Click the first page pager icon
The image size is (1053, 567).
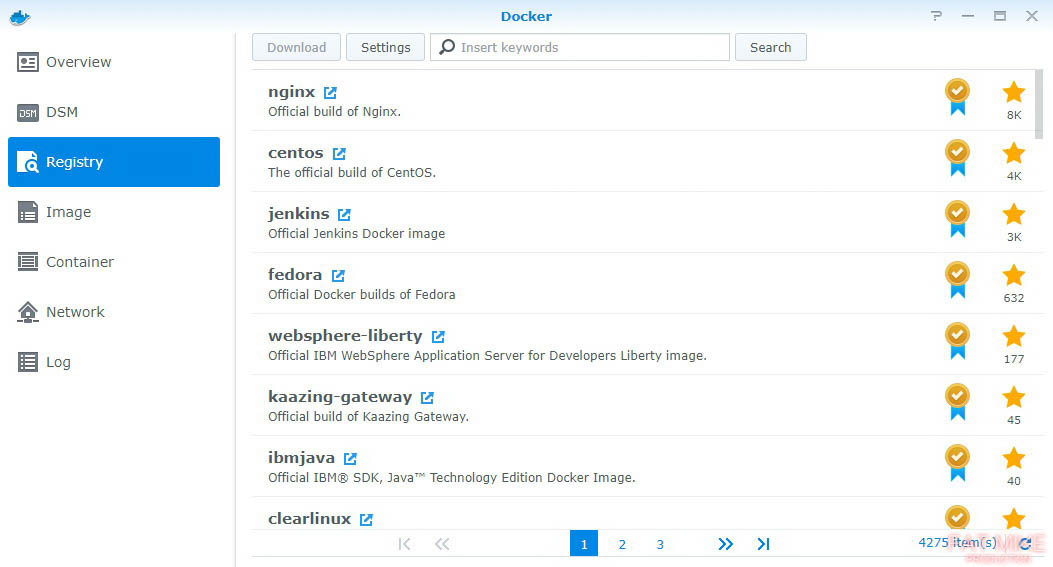point(404,544)
